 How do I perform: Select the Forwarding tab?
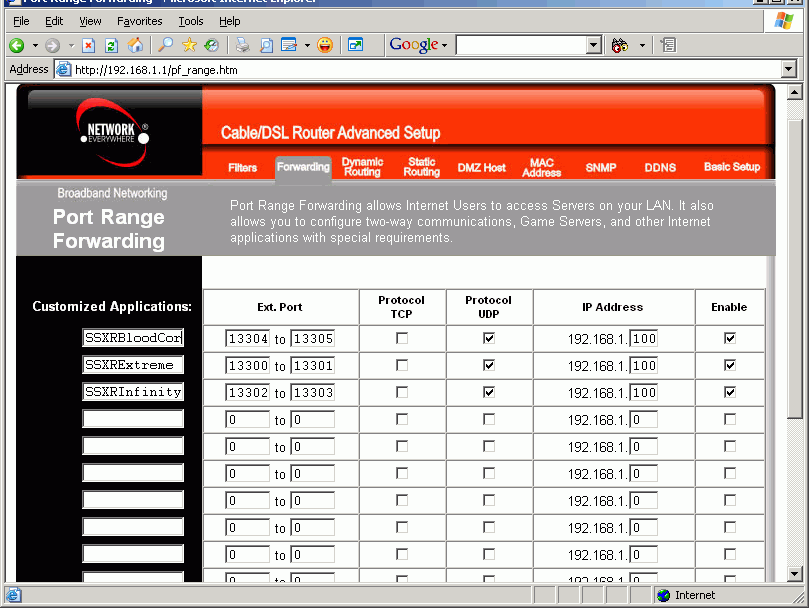click(x=303, y=167)
